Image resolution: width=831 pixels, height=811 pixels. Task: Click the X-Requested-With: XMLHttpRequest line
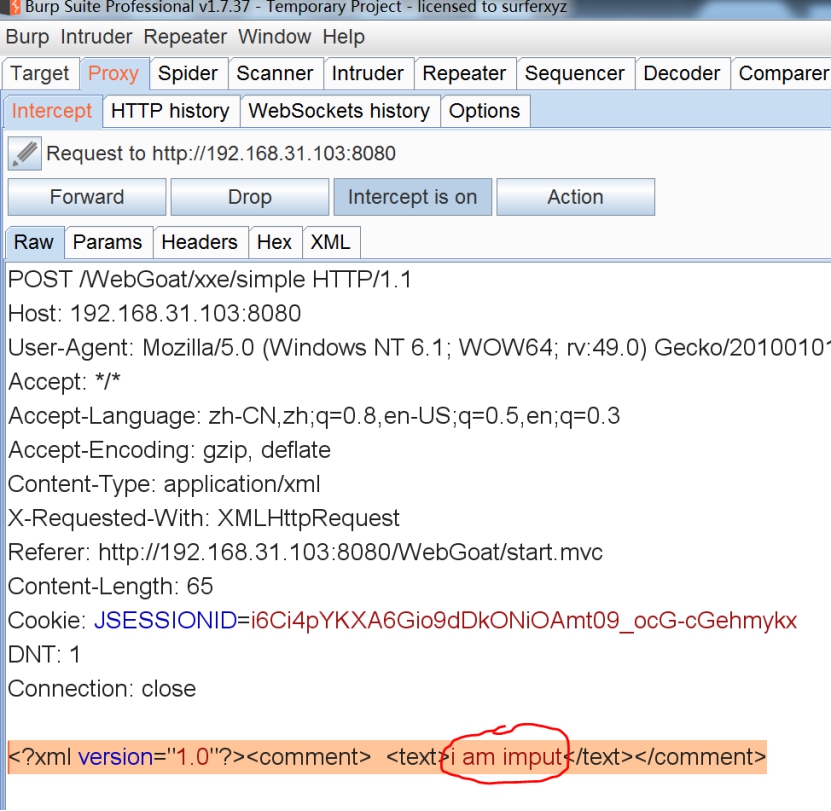204,518
